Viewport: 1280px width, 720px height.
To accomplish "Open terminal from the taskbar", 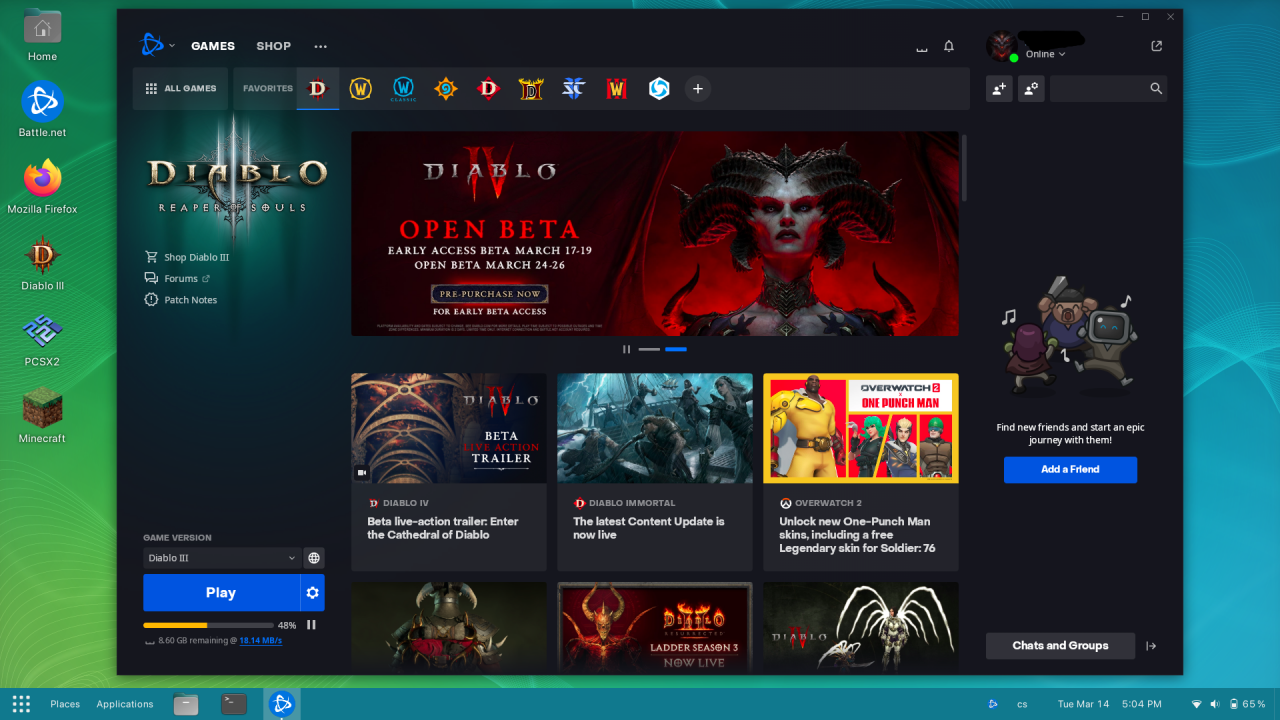I will click(x=234, y=704).
